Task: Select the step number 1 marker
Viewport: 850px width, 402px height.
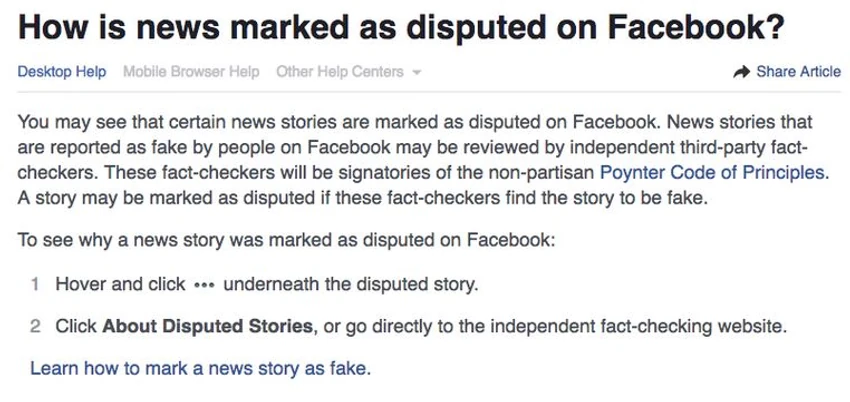Action: pyautogui.click(x=35, y=284)
